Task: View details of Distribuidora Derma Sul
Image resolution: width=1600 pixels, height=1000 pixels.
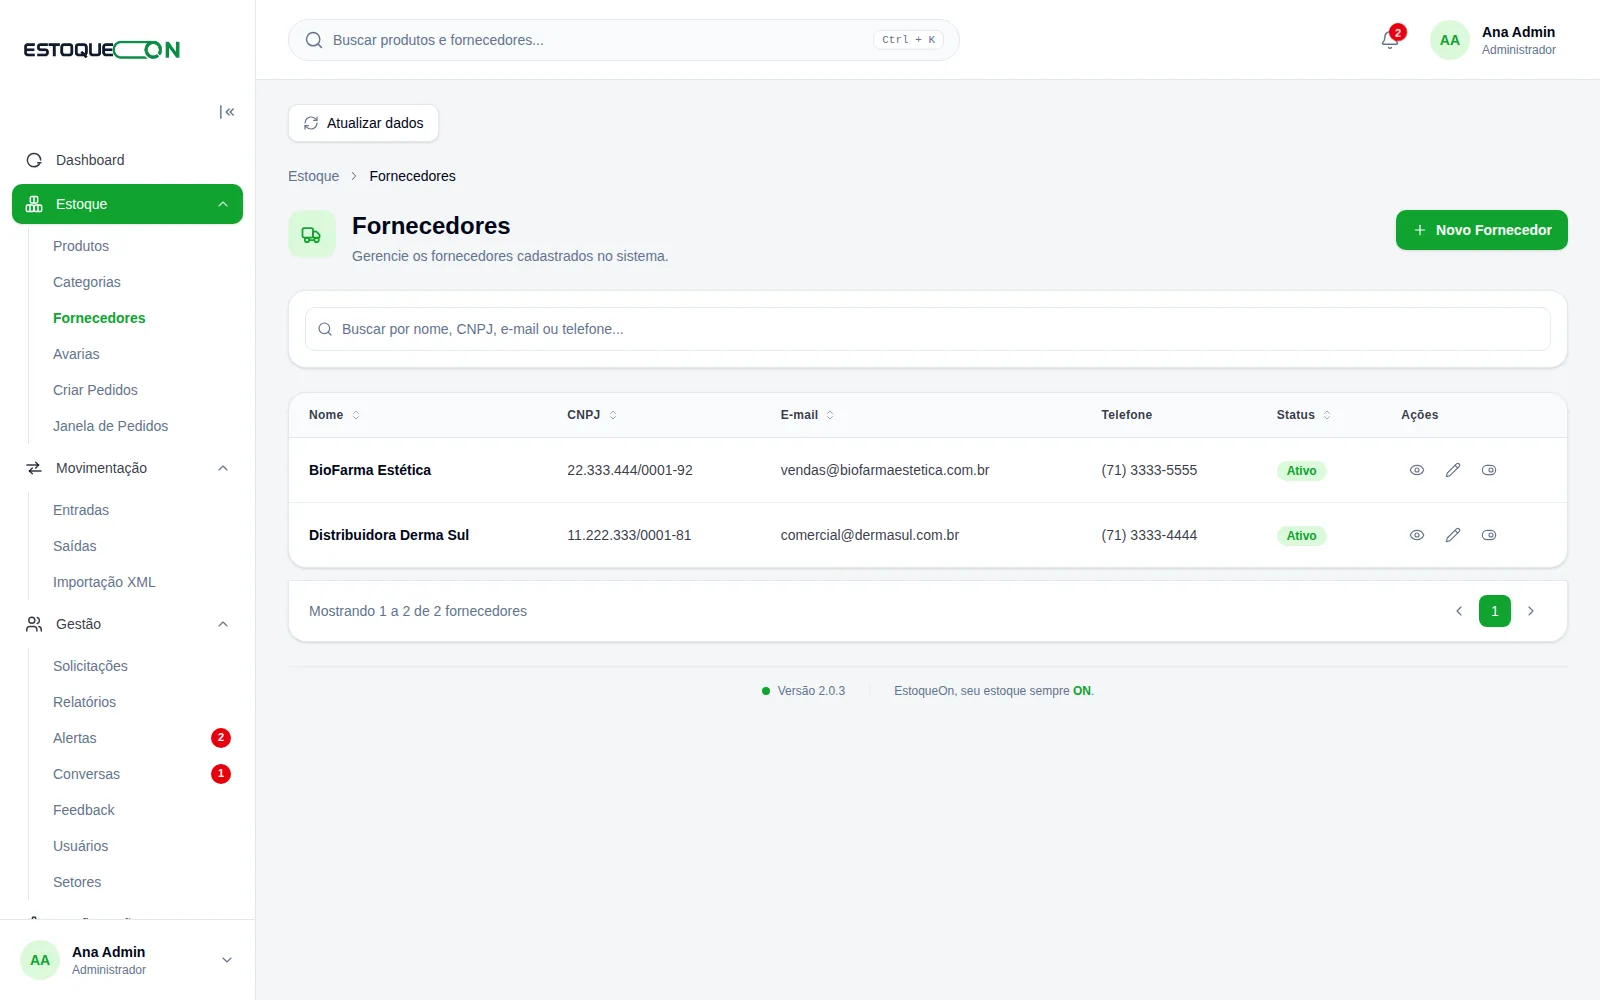Action: tap(1417, 535)
